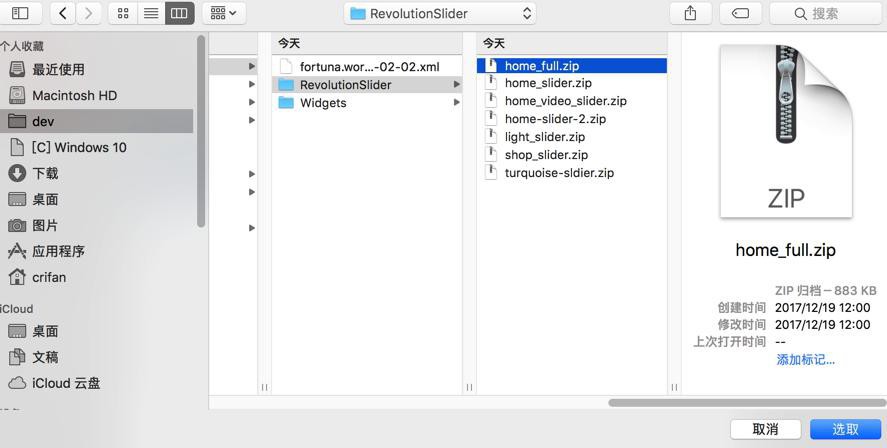Click the RevolutionSlider folder icon in column
The width and height of the screenshot is (887, 448).
coord(286,85)
